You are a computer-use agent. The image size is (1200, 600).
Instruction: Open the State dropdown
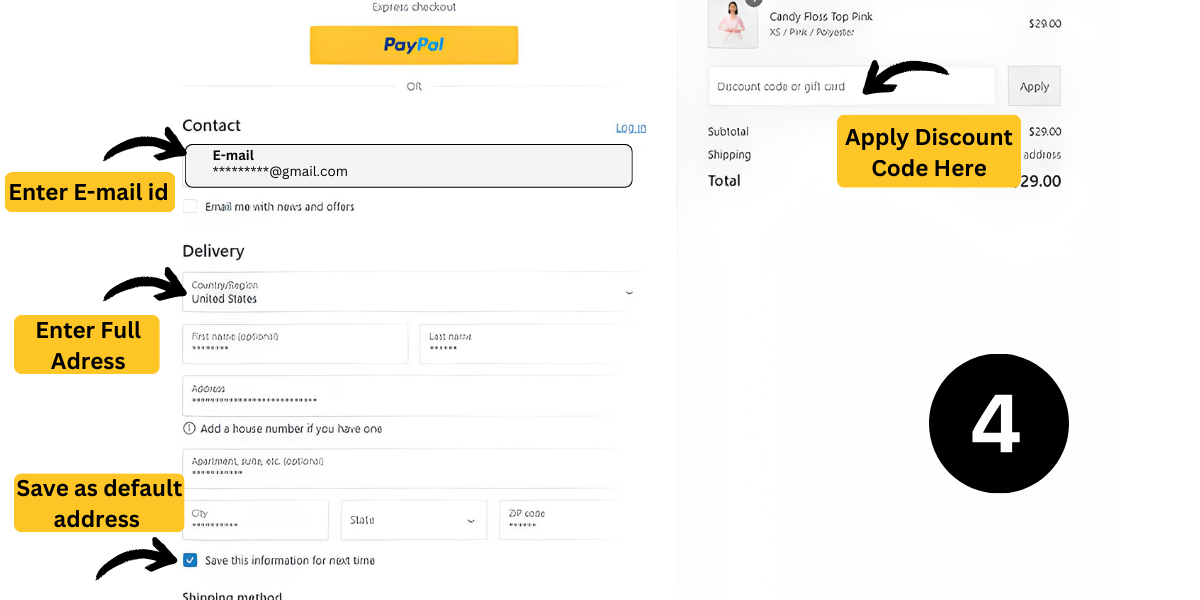413,520
